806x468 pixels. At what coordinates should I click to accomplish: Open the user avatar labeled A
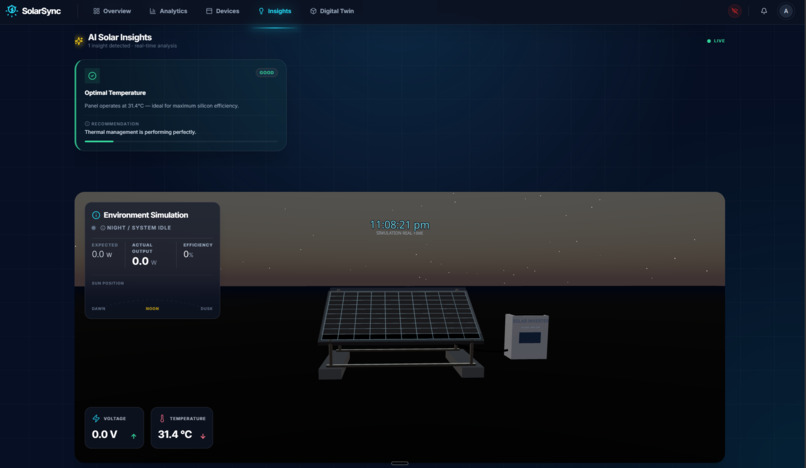point(785,11)
